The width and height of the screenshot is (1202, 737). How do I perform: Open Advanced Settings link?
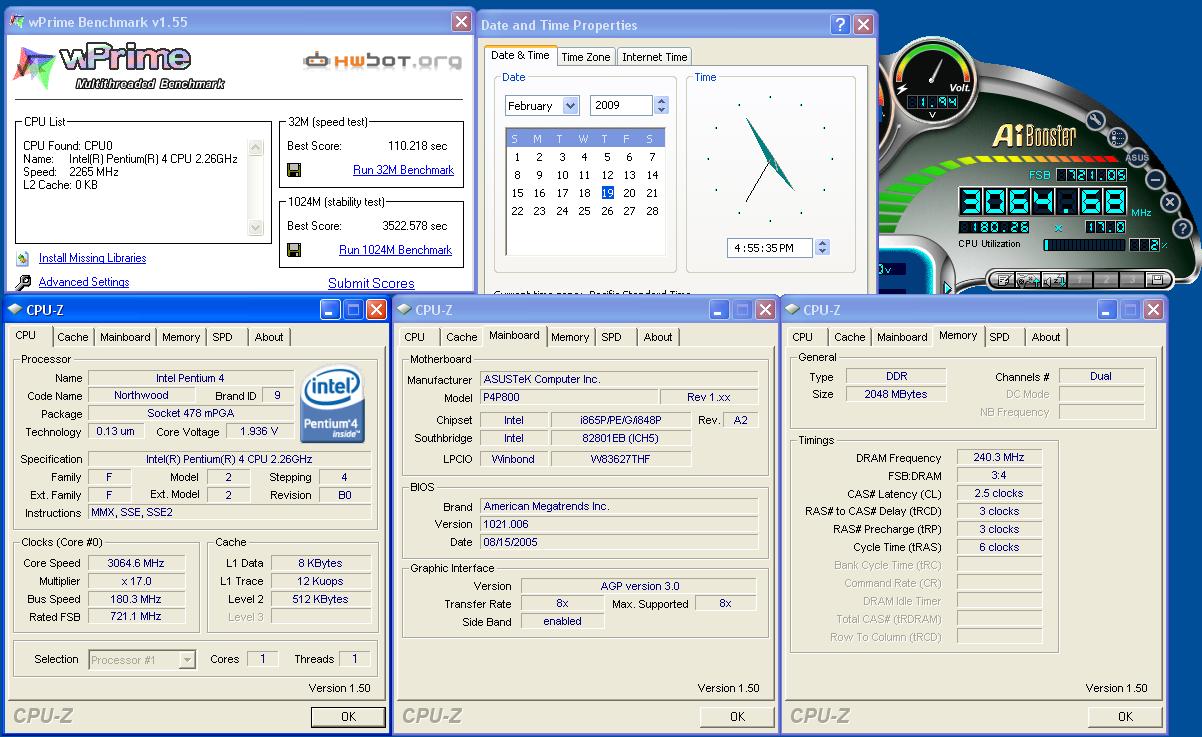84,283
